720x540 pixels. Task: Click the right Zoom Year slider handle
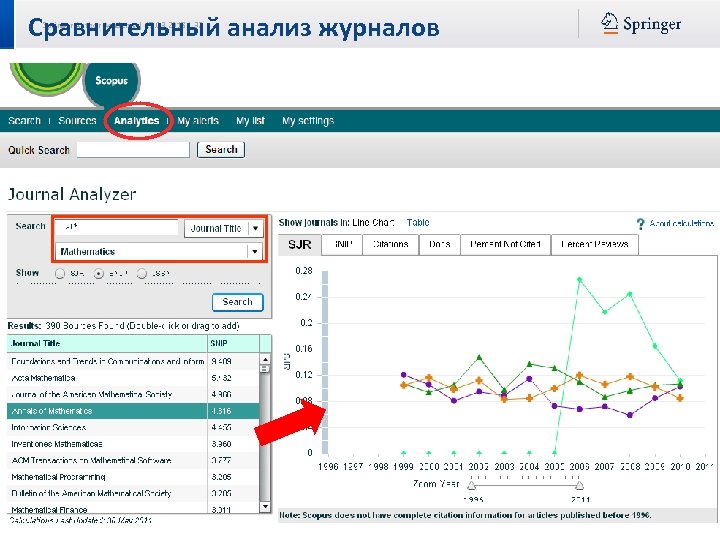579,485
